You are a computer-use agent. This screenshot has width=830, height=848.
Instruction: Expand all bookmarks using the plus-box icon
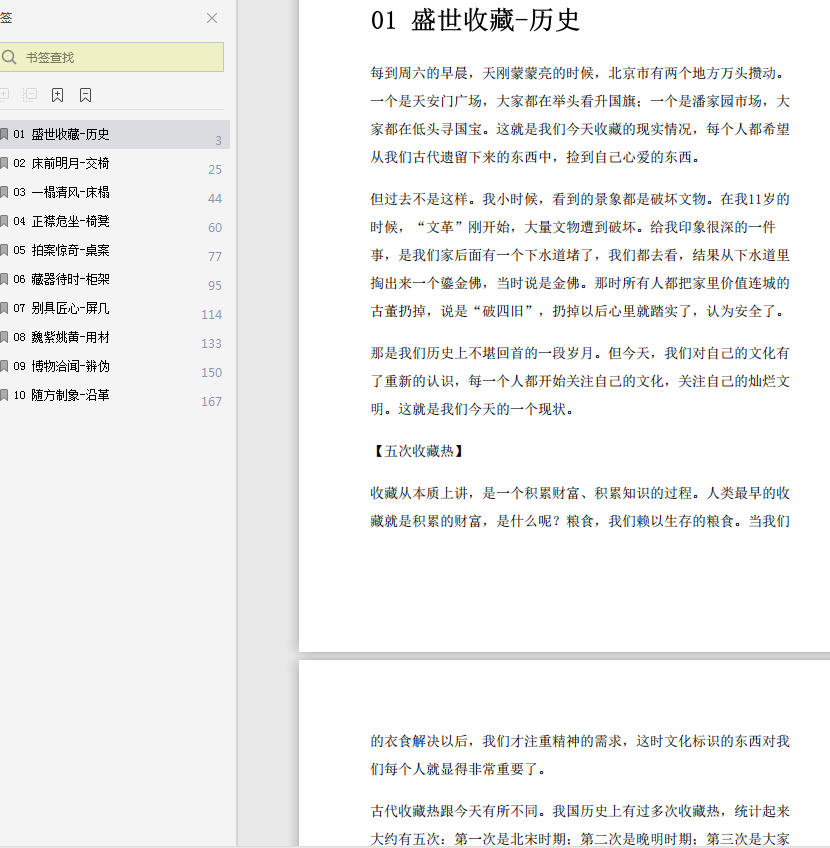click(4, 95)
